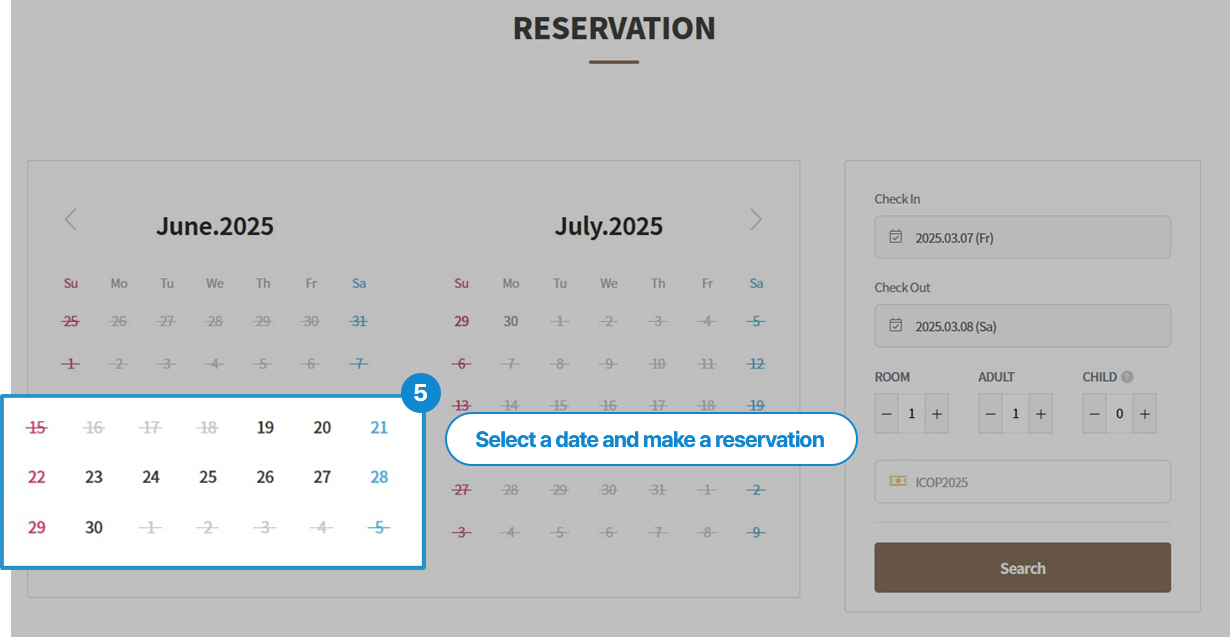Open the Check Out date field
Screen dimensions: 1230x637
(1022, 326)
